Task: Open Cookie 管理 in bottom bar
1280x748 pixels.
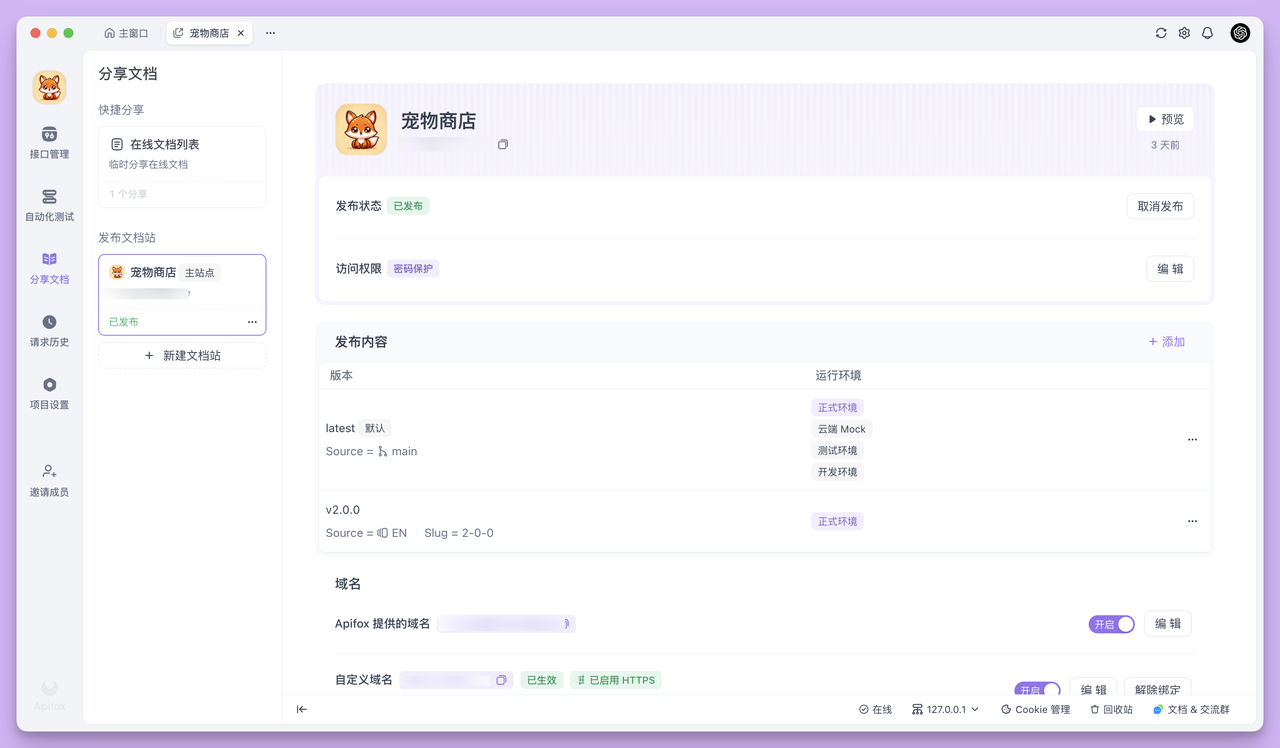Action: click(x=1035, y=709)
